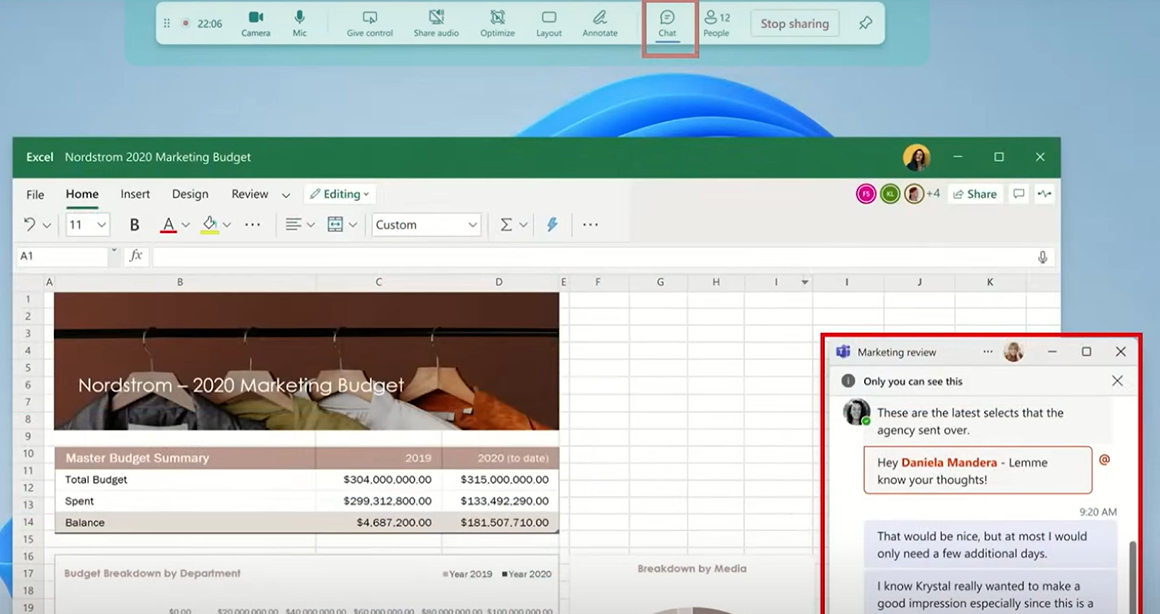Viewport: 1160px width, 614px height.
Task: Expand the font size dropdown
Action: tap(101, 225)
